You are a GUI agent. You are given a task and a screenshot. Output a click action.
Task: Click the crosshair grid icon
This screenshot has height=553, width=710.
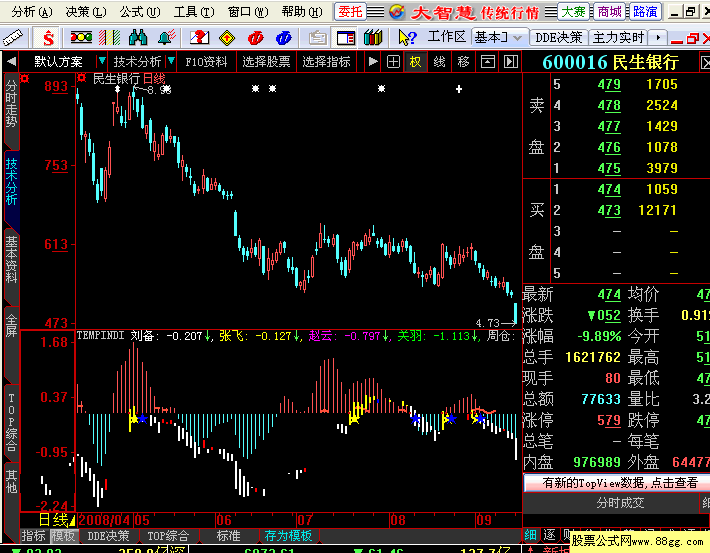coord(393,61)
